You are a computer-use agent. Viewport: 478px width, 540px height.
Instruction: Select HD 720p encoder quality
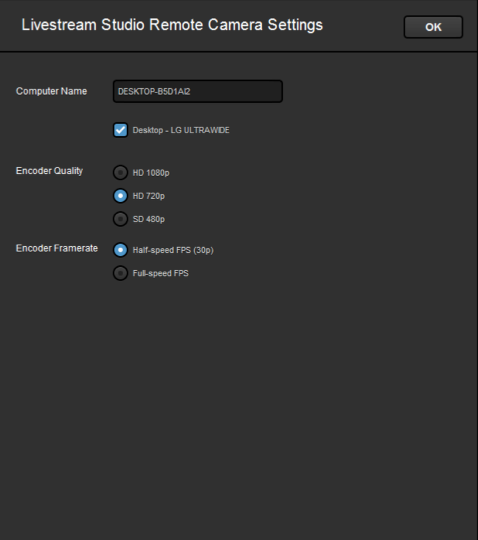point(120,196)
